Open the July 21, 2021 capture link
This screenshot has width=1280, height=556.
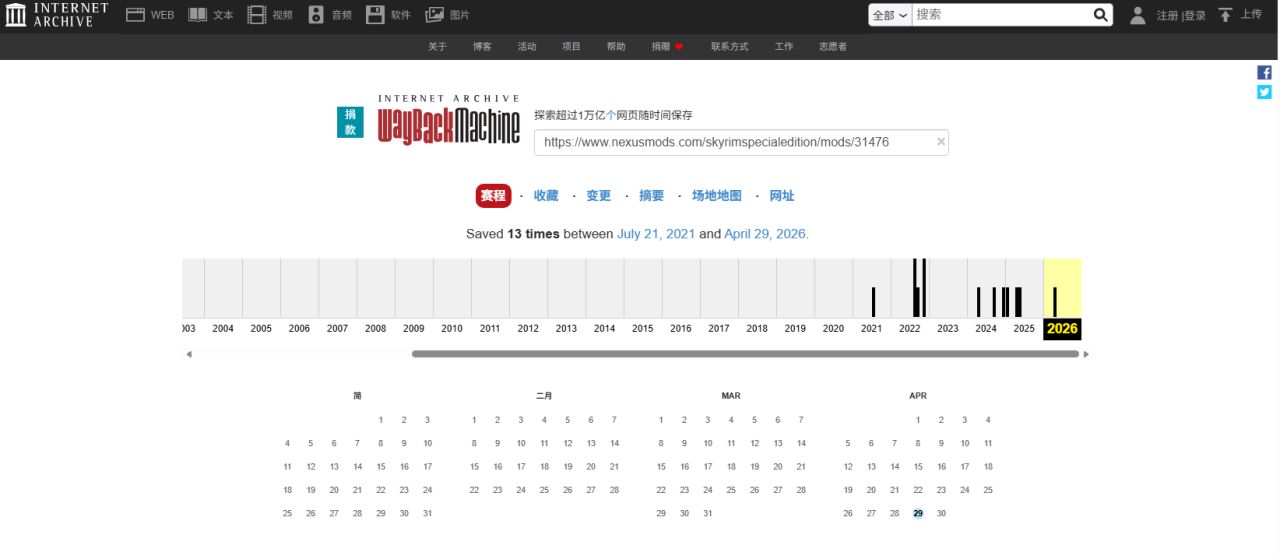click(x=656, y=234)
